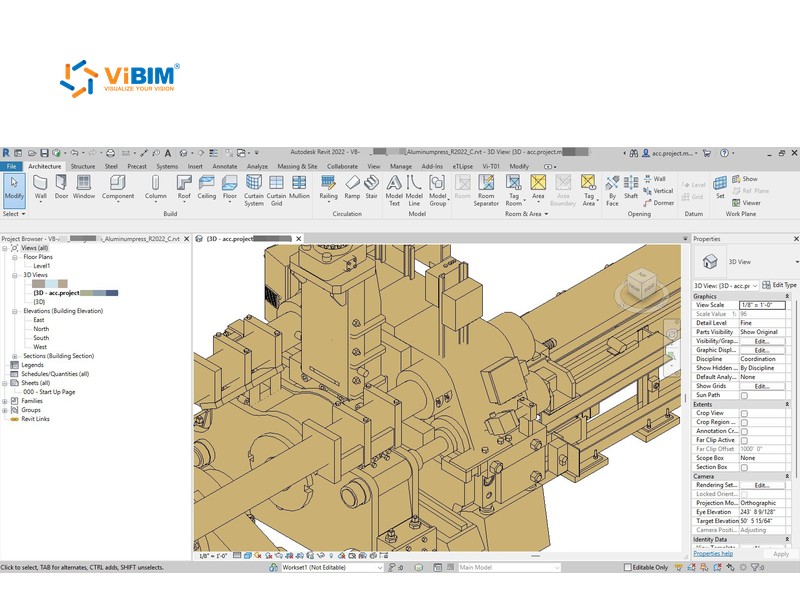Click the View Scale value field
Viewport: 800px width, 600px height.
(762, 305)
